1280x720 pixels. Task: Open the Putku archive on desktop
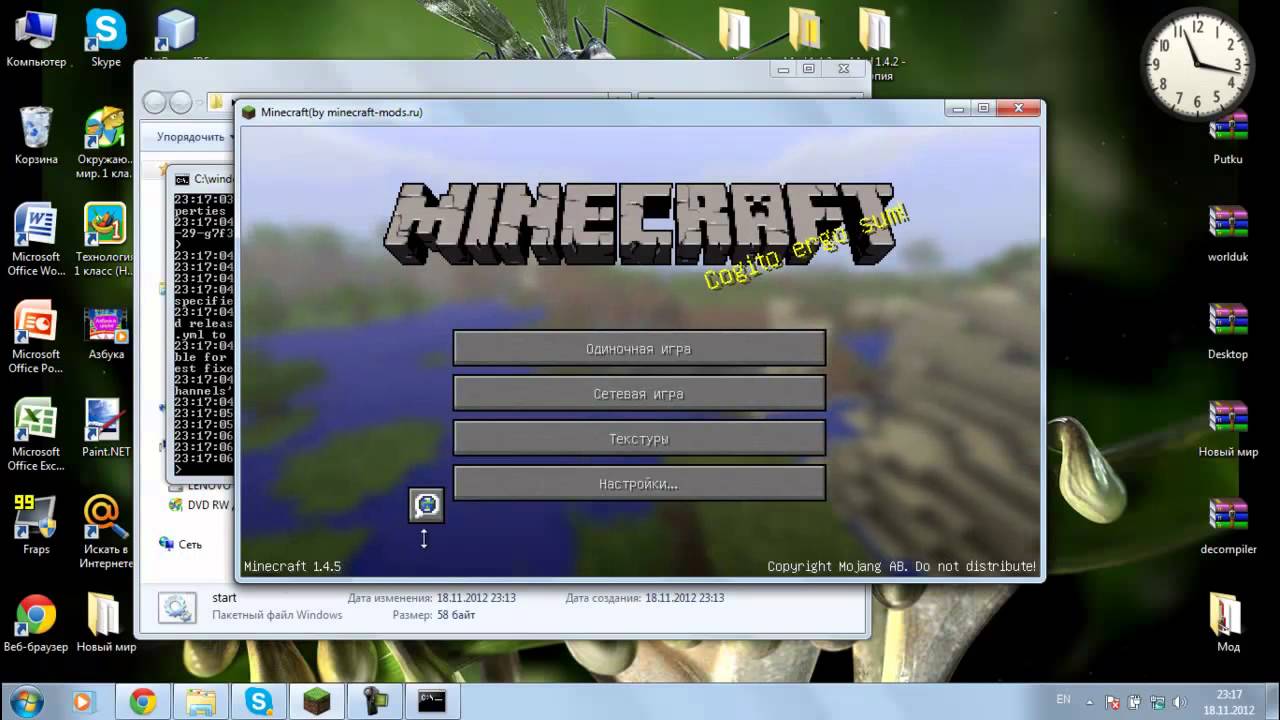tap(1228, 137)
